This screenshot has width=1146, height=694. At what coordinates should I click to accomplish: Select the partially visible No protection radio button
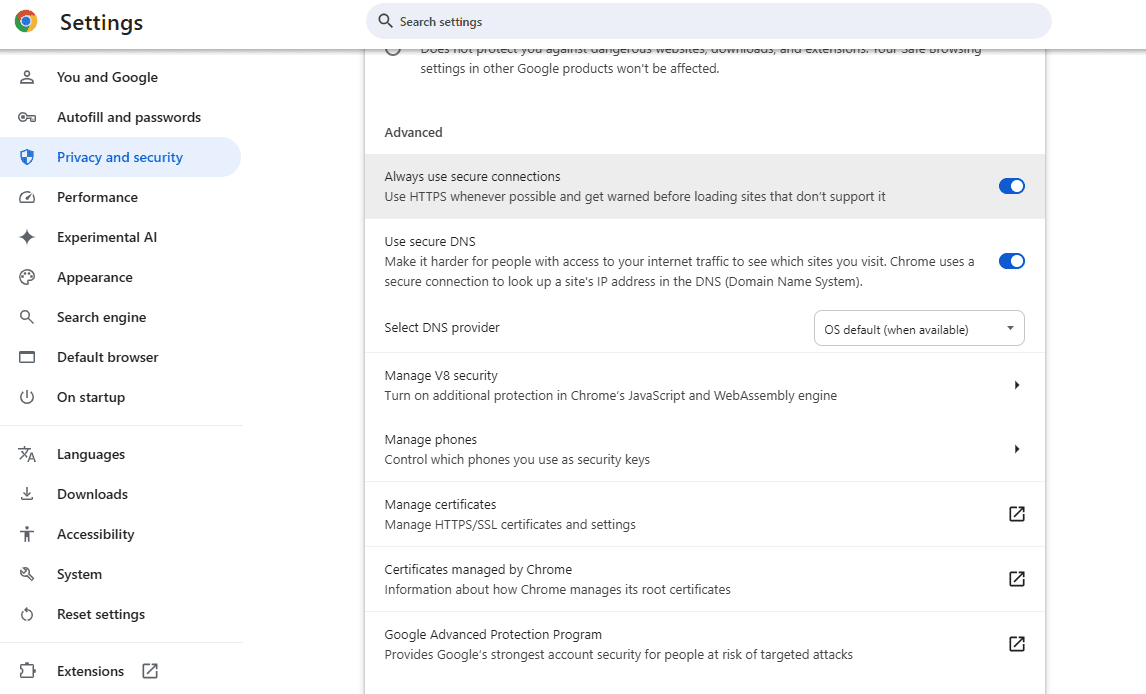pyautogui.click(x=394, y=51)
